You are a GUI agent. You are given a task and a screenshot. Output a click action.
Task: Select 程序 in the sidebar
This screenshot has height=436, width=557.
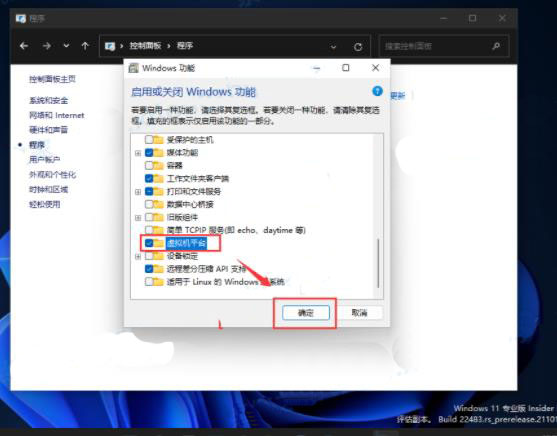(37, 145)
